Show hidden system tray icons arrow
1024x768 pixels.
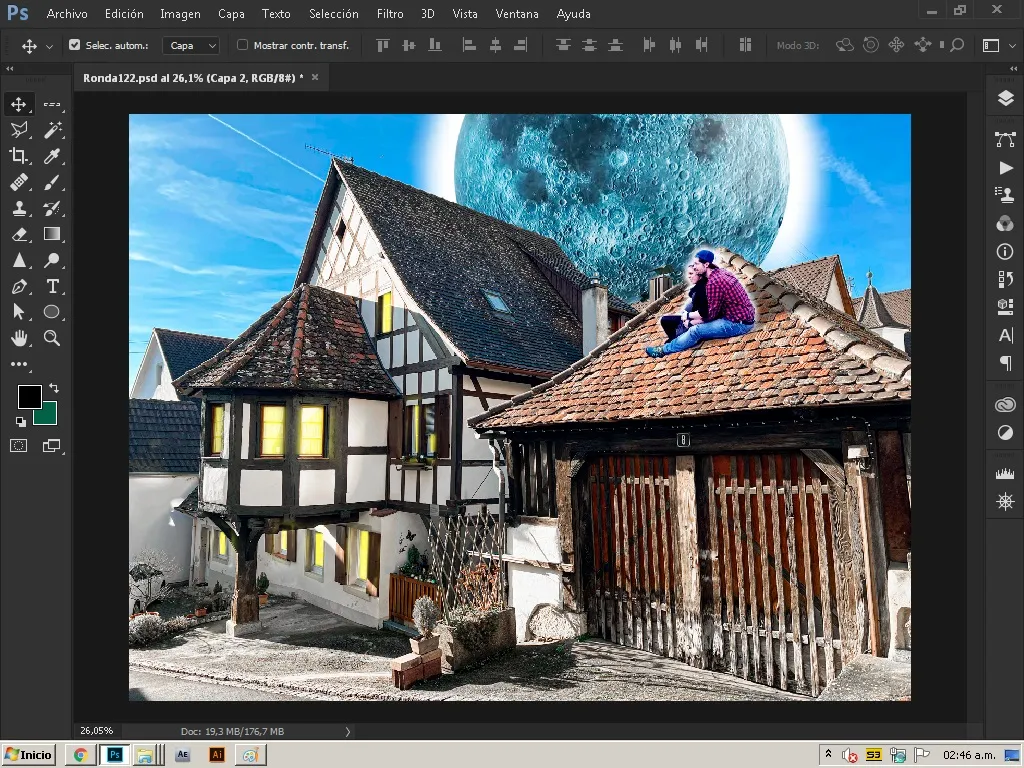(829, 754)
